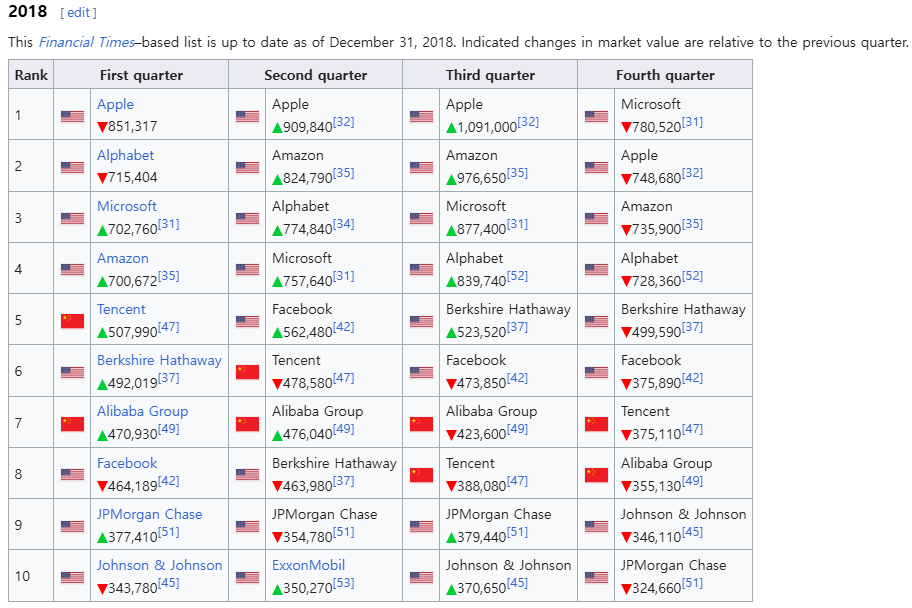Click US flag beside Fourth quarter JPMorgan Chase
The width and height of the screenshot is (912, 608).
596,577
